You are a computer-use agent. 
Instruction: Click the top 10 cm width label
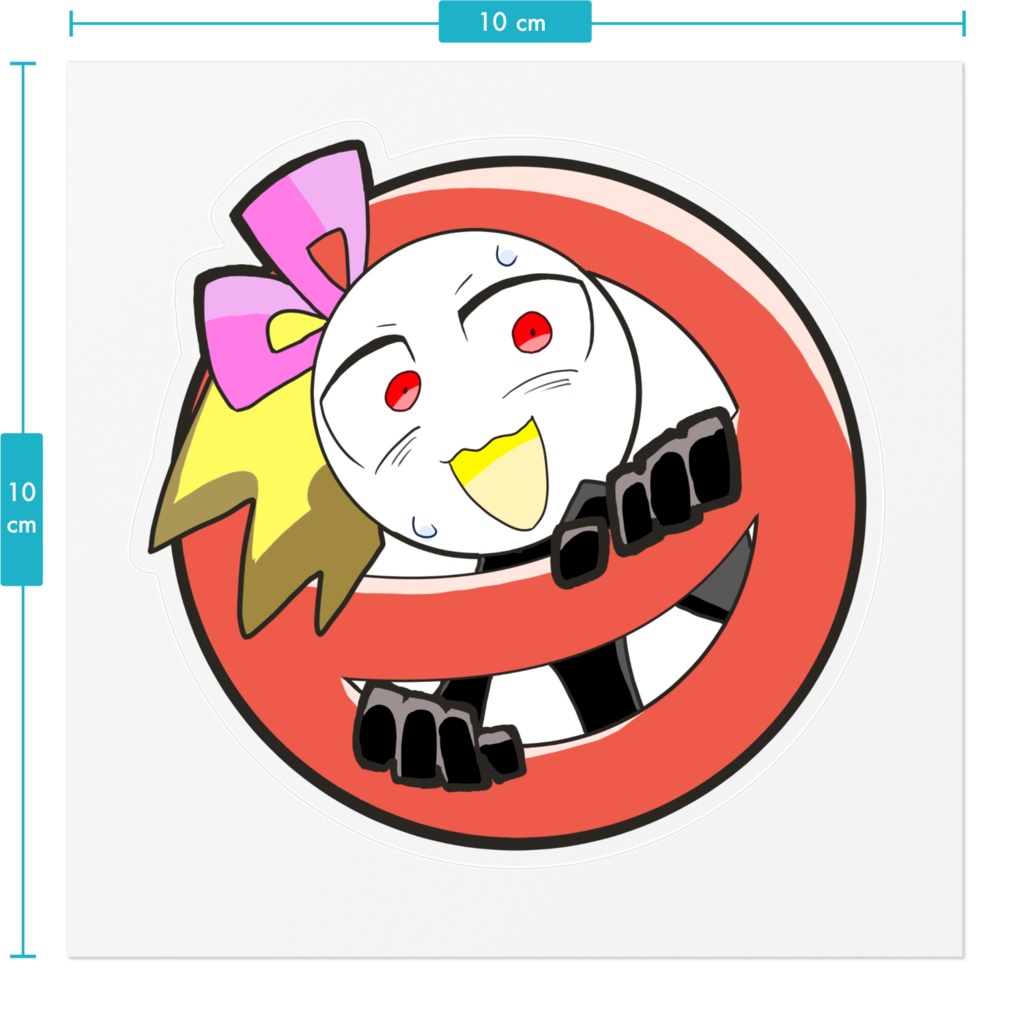point(515,22)
